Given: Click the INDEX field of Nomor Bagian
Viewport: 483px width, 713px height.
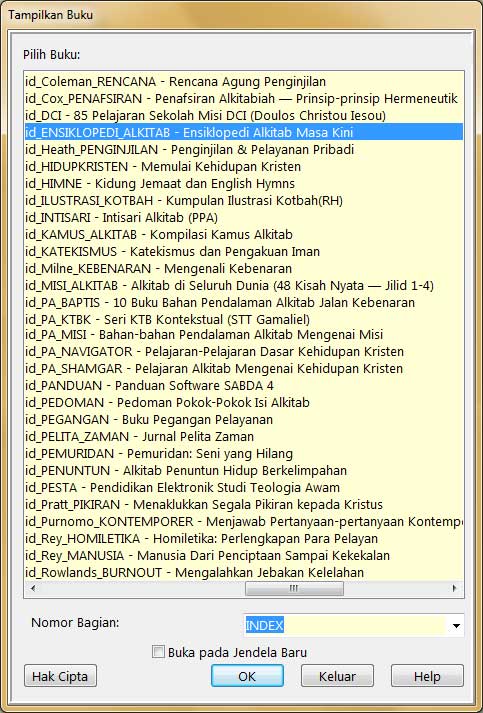Looking at the screenshot, I should click(x=345, y=626).
